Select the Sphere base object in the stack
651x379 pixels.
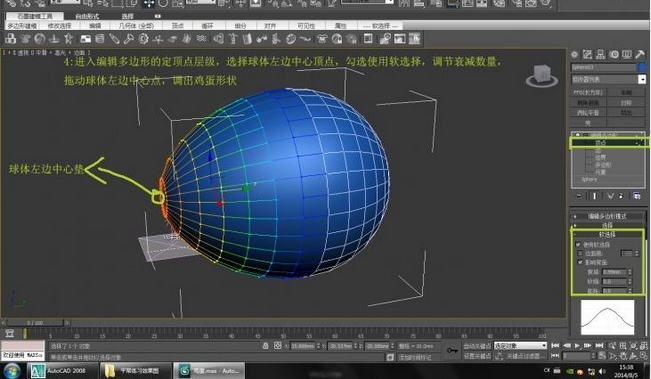(589, 179)
